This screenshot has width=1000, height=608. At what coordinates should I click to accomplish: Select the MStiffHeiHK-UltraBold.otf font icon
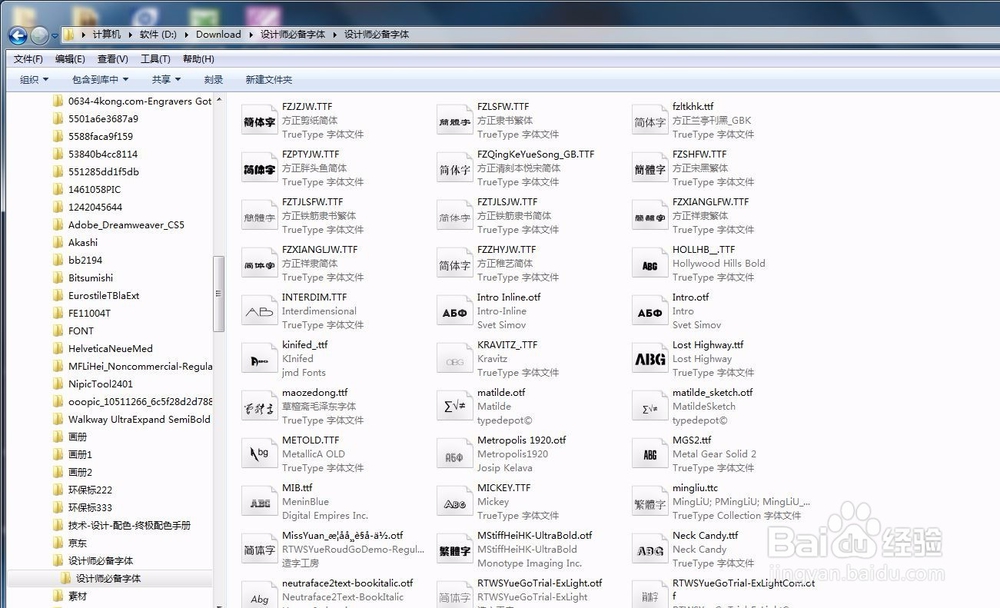[x=454, y=550]
